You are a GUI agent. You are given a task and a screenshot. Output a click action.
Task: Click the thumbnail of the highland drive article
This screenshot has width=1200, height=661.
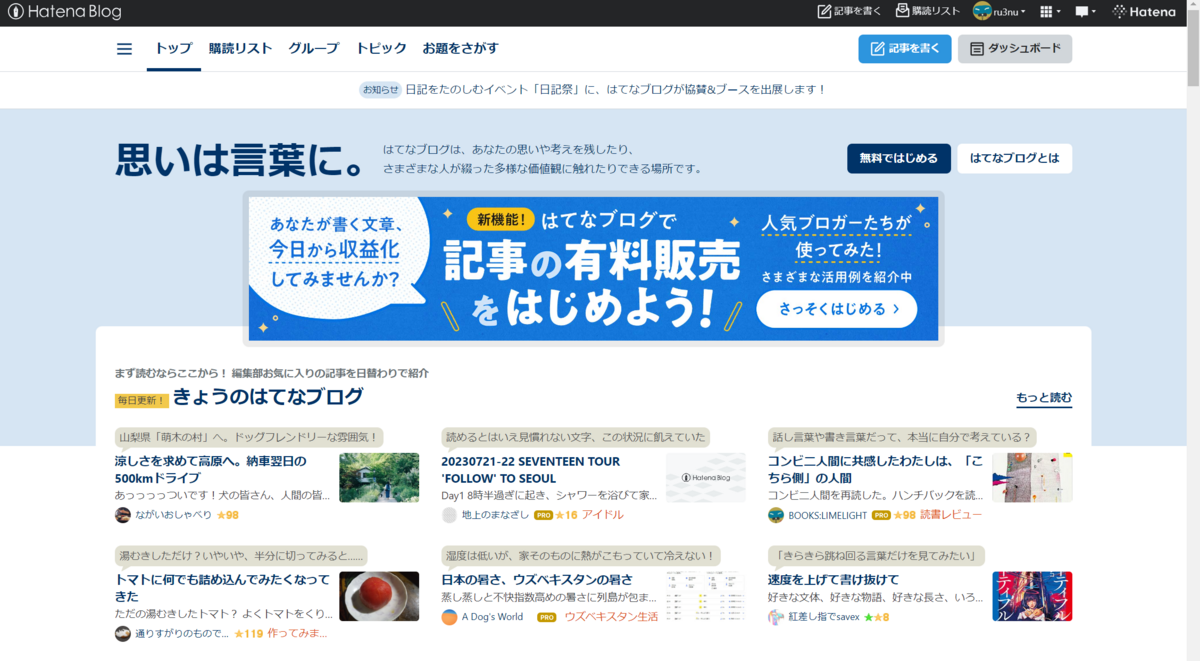[x=379, y=477]
